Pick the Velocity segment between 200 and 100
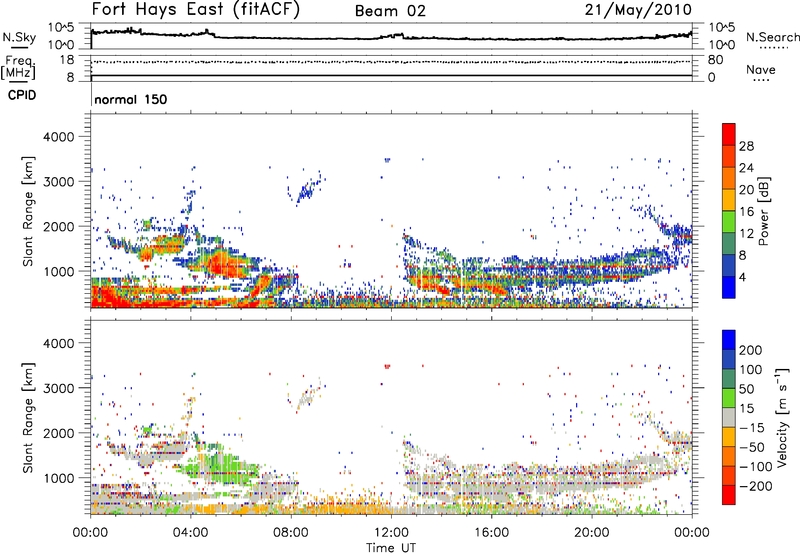 pos(729,359)
